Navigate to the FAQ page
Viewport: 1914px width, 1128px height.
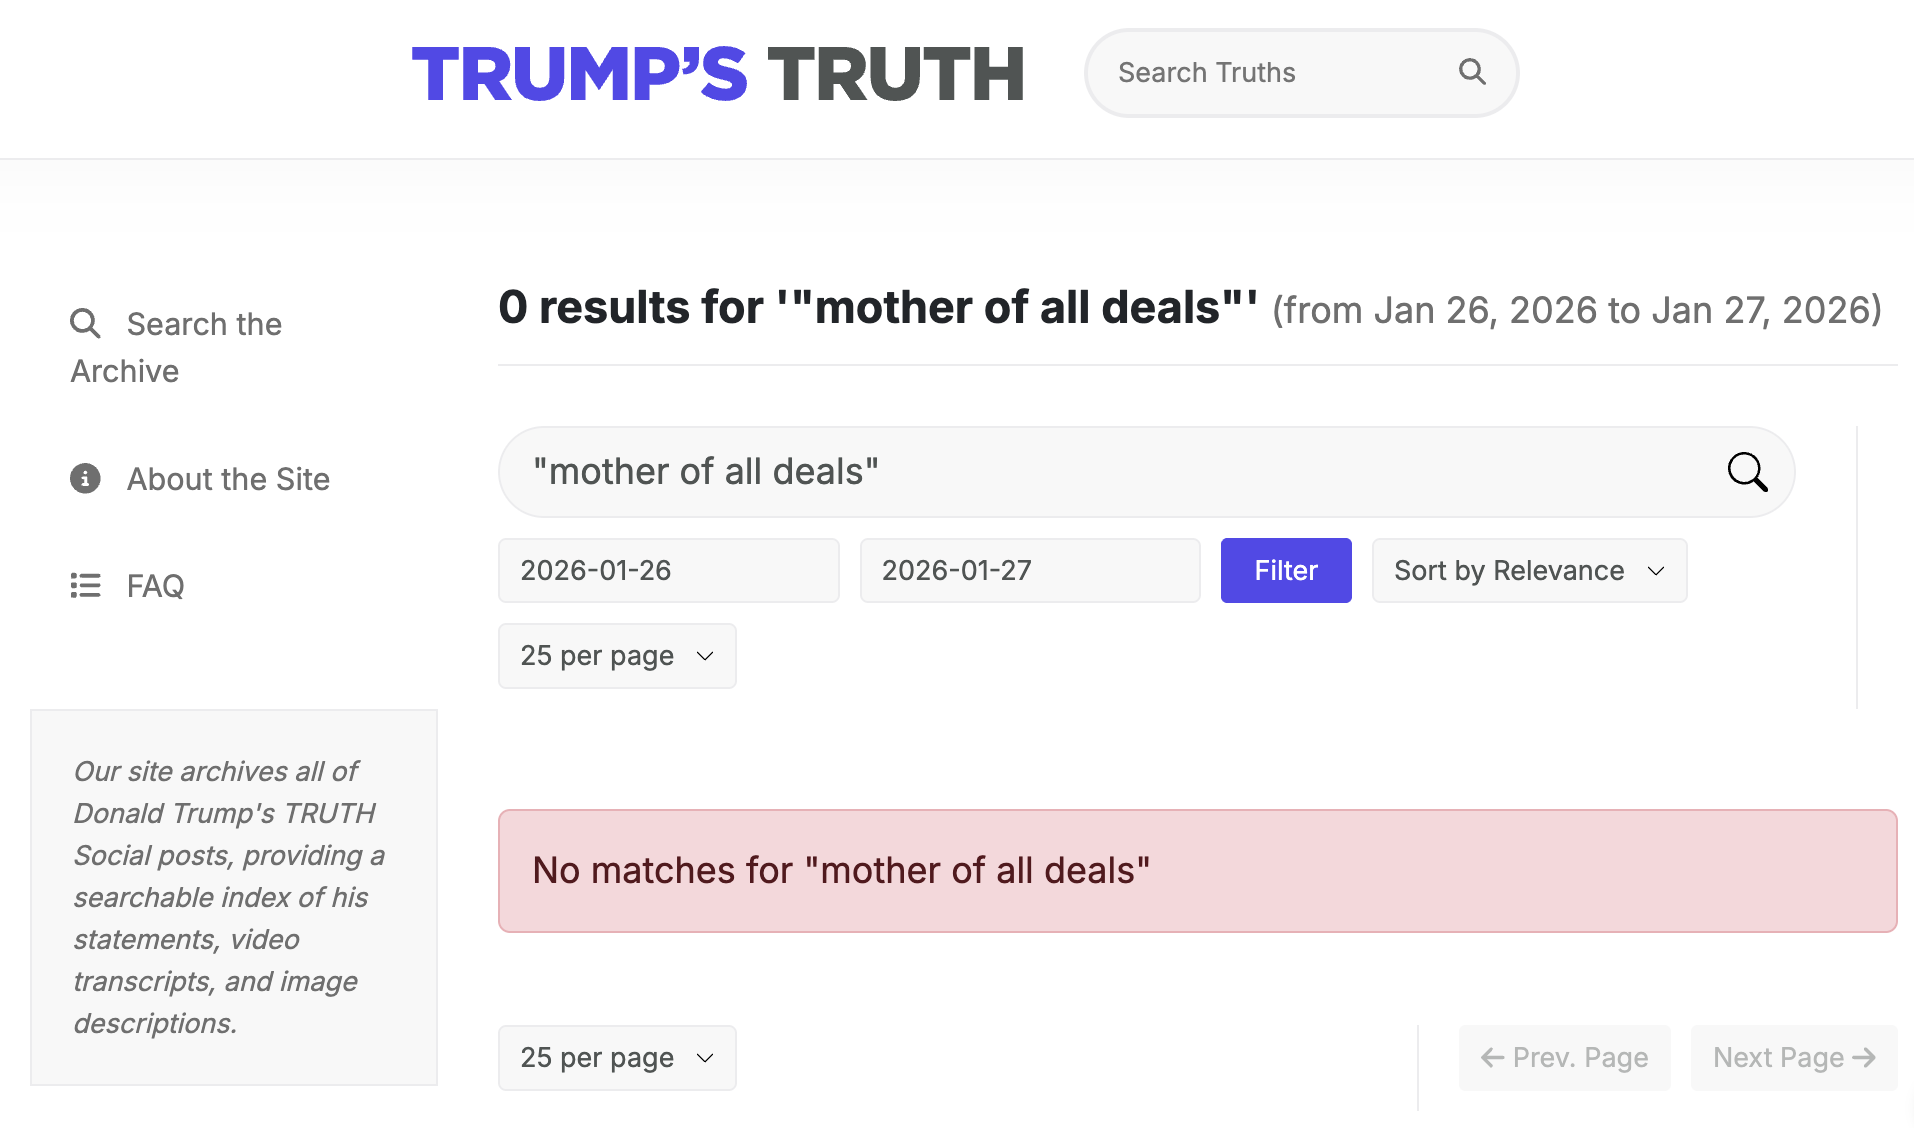(155, 586)
